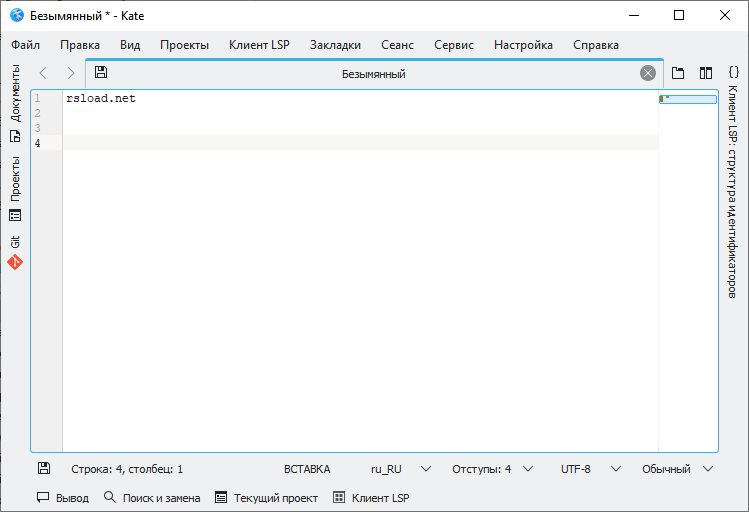Open the Клиент LSP menu
Viewport: 749px width, 512px height.
tap(259, 45)
